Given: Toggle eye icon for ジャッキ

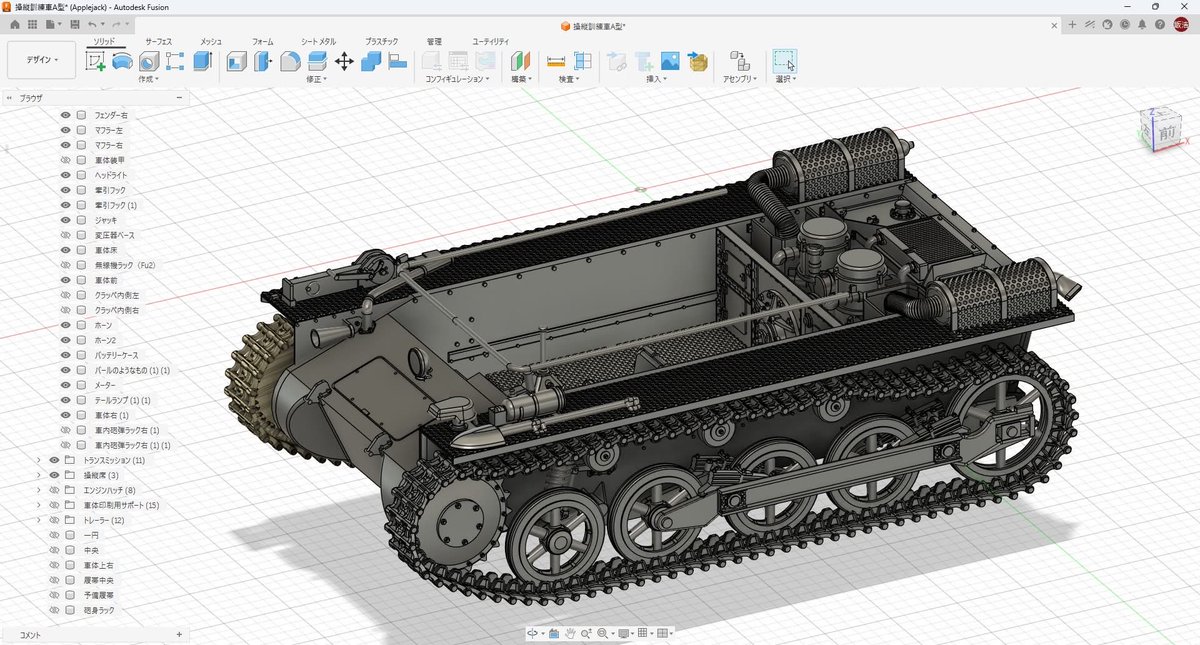Looking at the screenshot, I should point(66,220).
